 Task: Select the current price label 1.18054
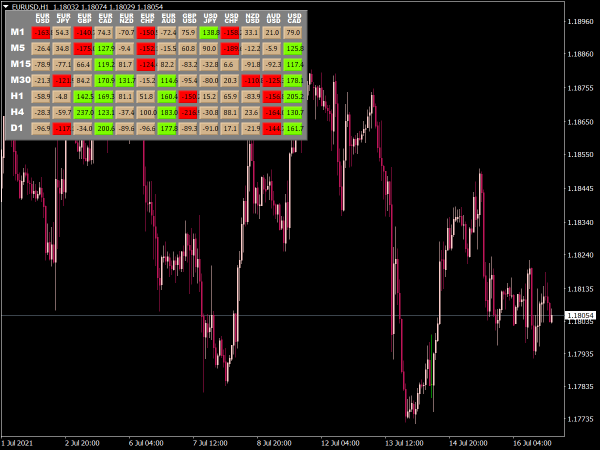(580, 315)
